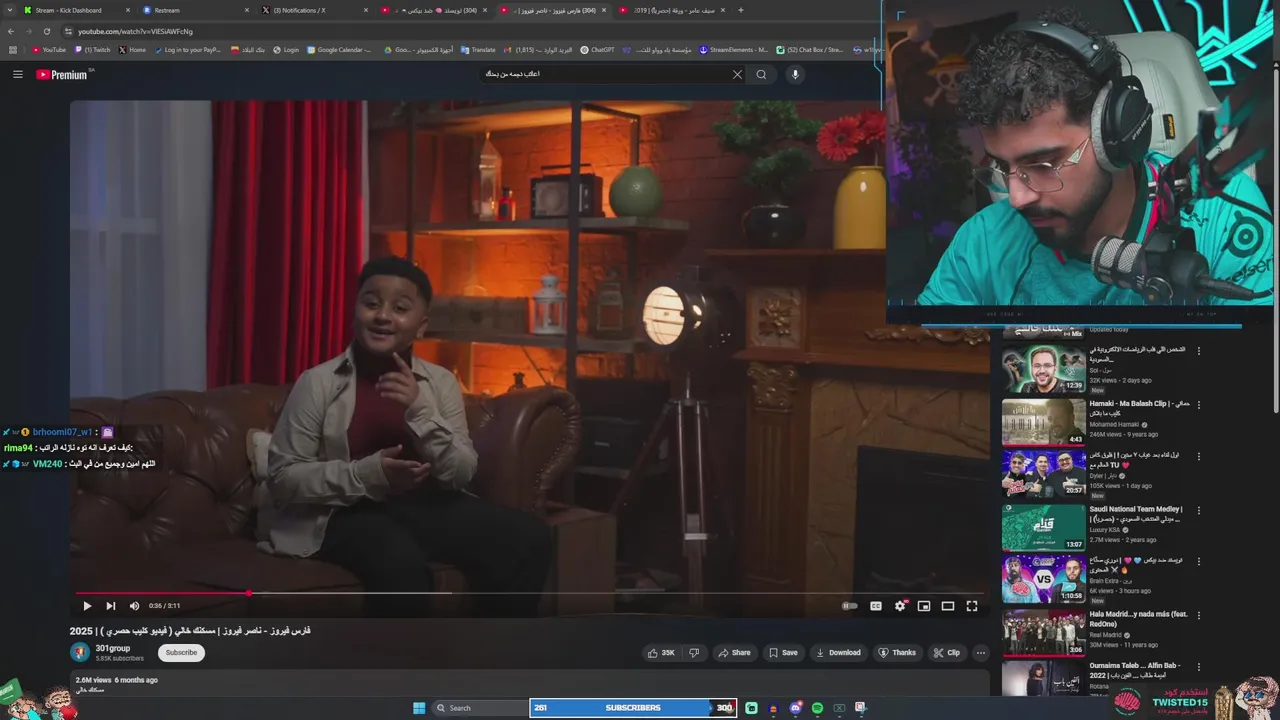Expand the video description box
The image size is (1280, 720).
tap(528, 684)
